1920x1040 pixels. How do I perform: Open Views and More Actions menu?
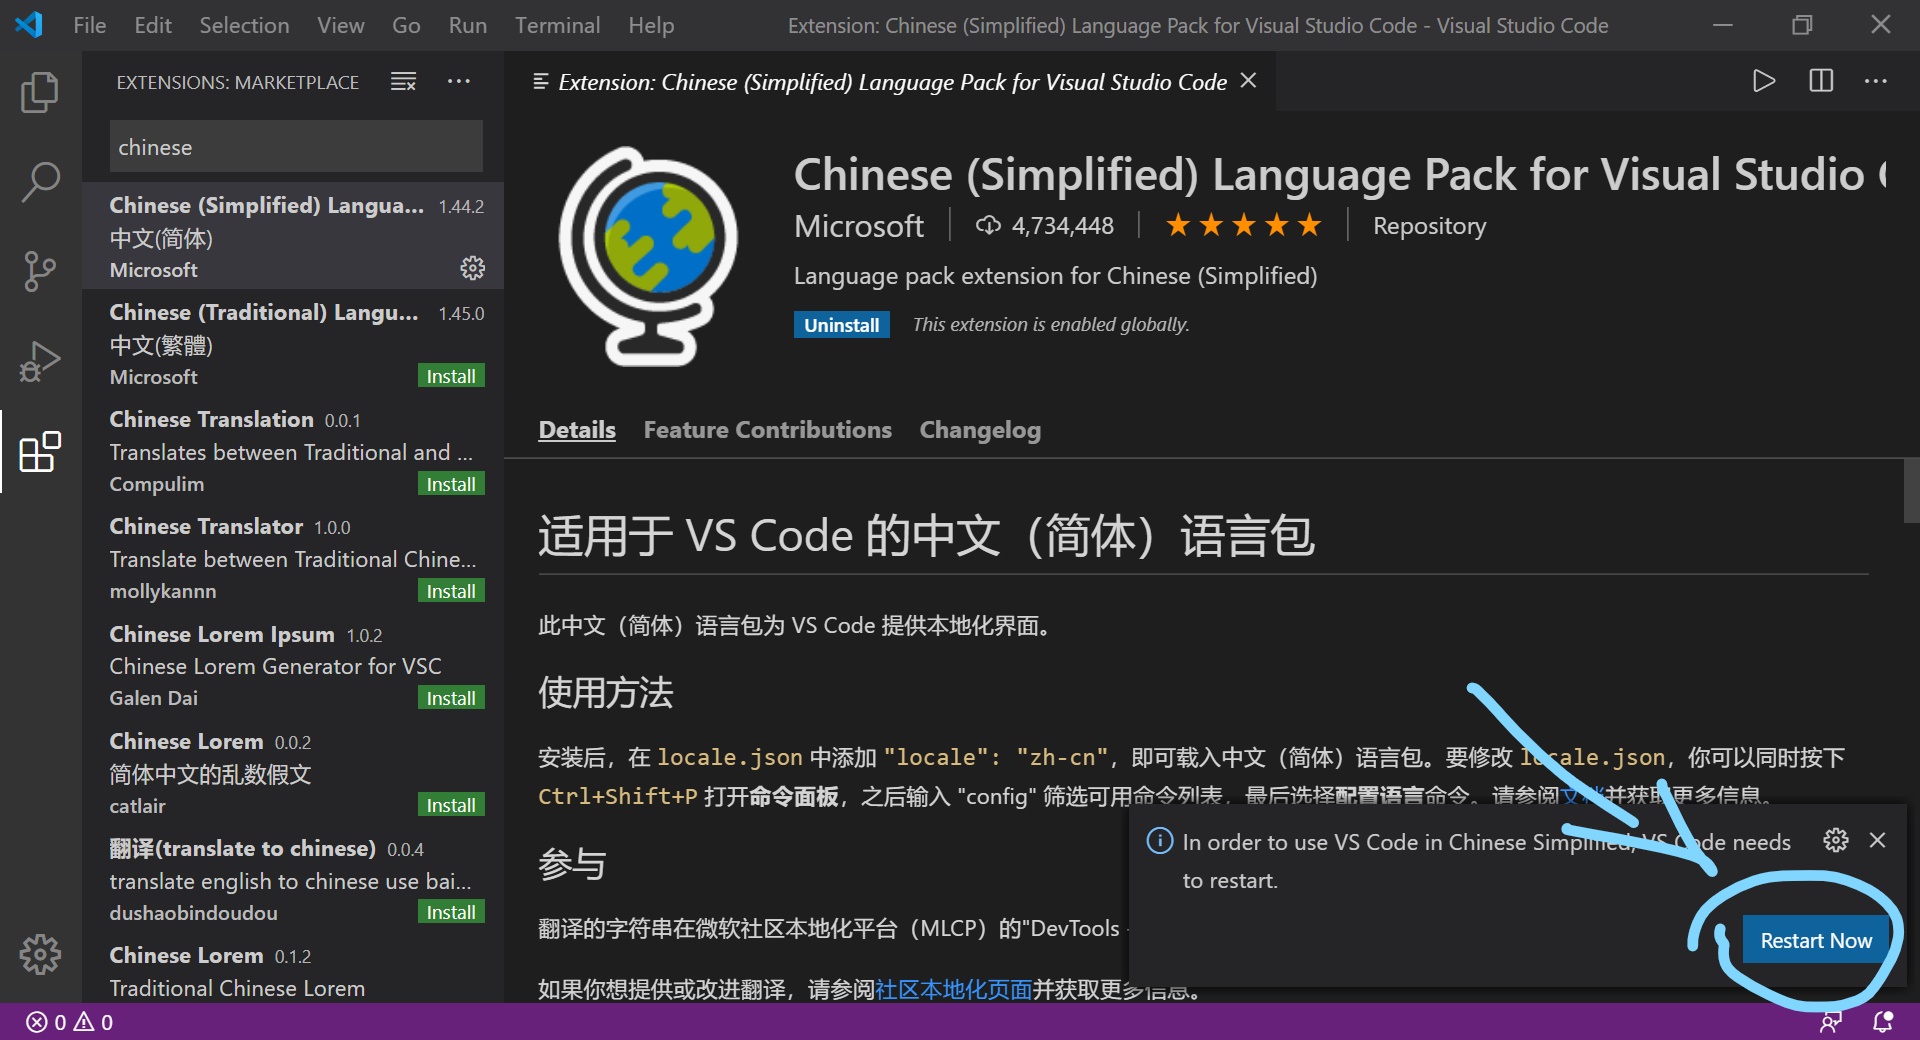pyautogui.click(x=459, y=81)
